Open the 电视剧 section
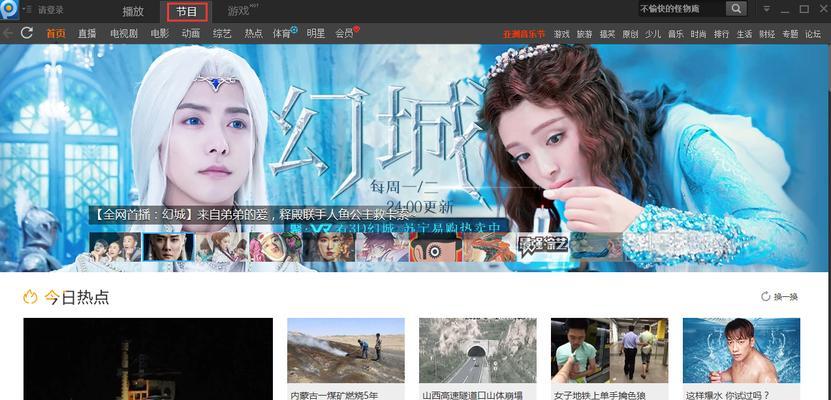831x400 pixels. click(124, 33)
